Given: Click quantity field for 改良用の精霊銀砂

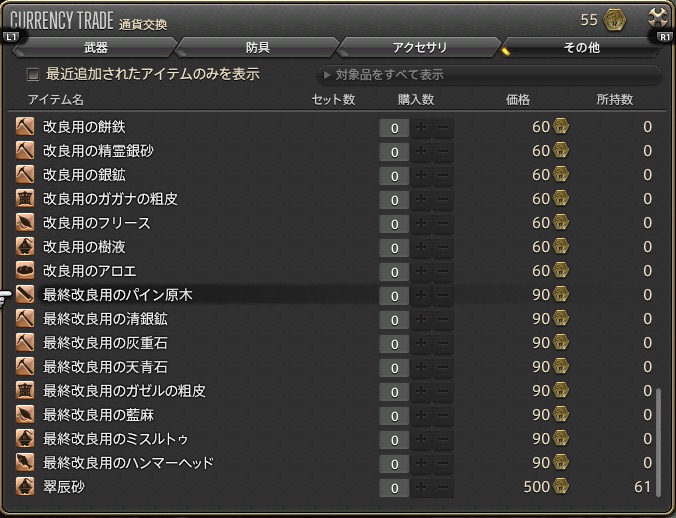Looking at the screenshot, I should tap(394, 152).
